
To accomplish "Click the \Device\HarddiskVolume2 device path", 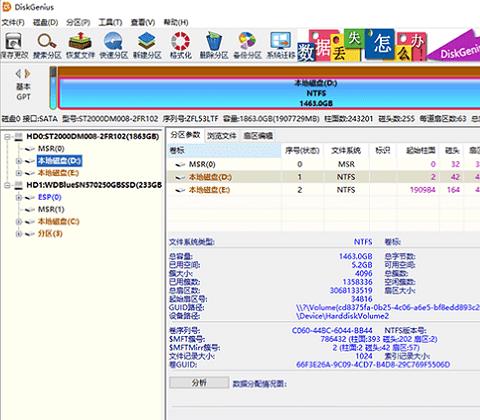I will (x=343, y=316).
